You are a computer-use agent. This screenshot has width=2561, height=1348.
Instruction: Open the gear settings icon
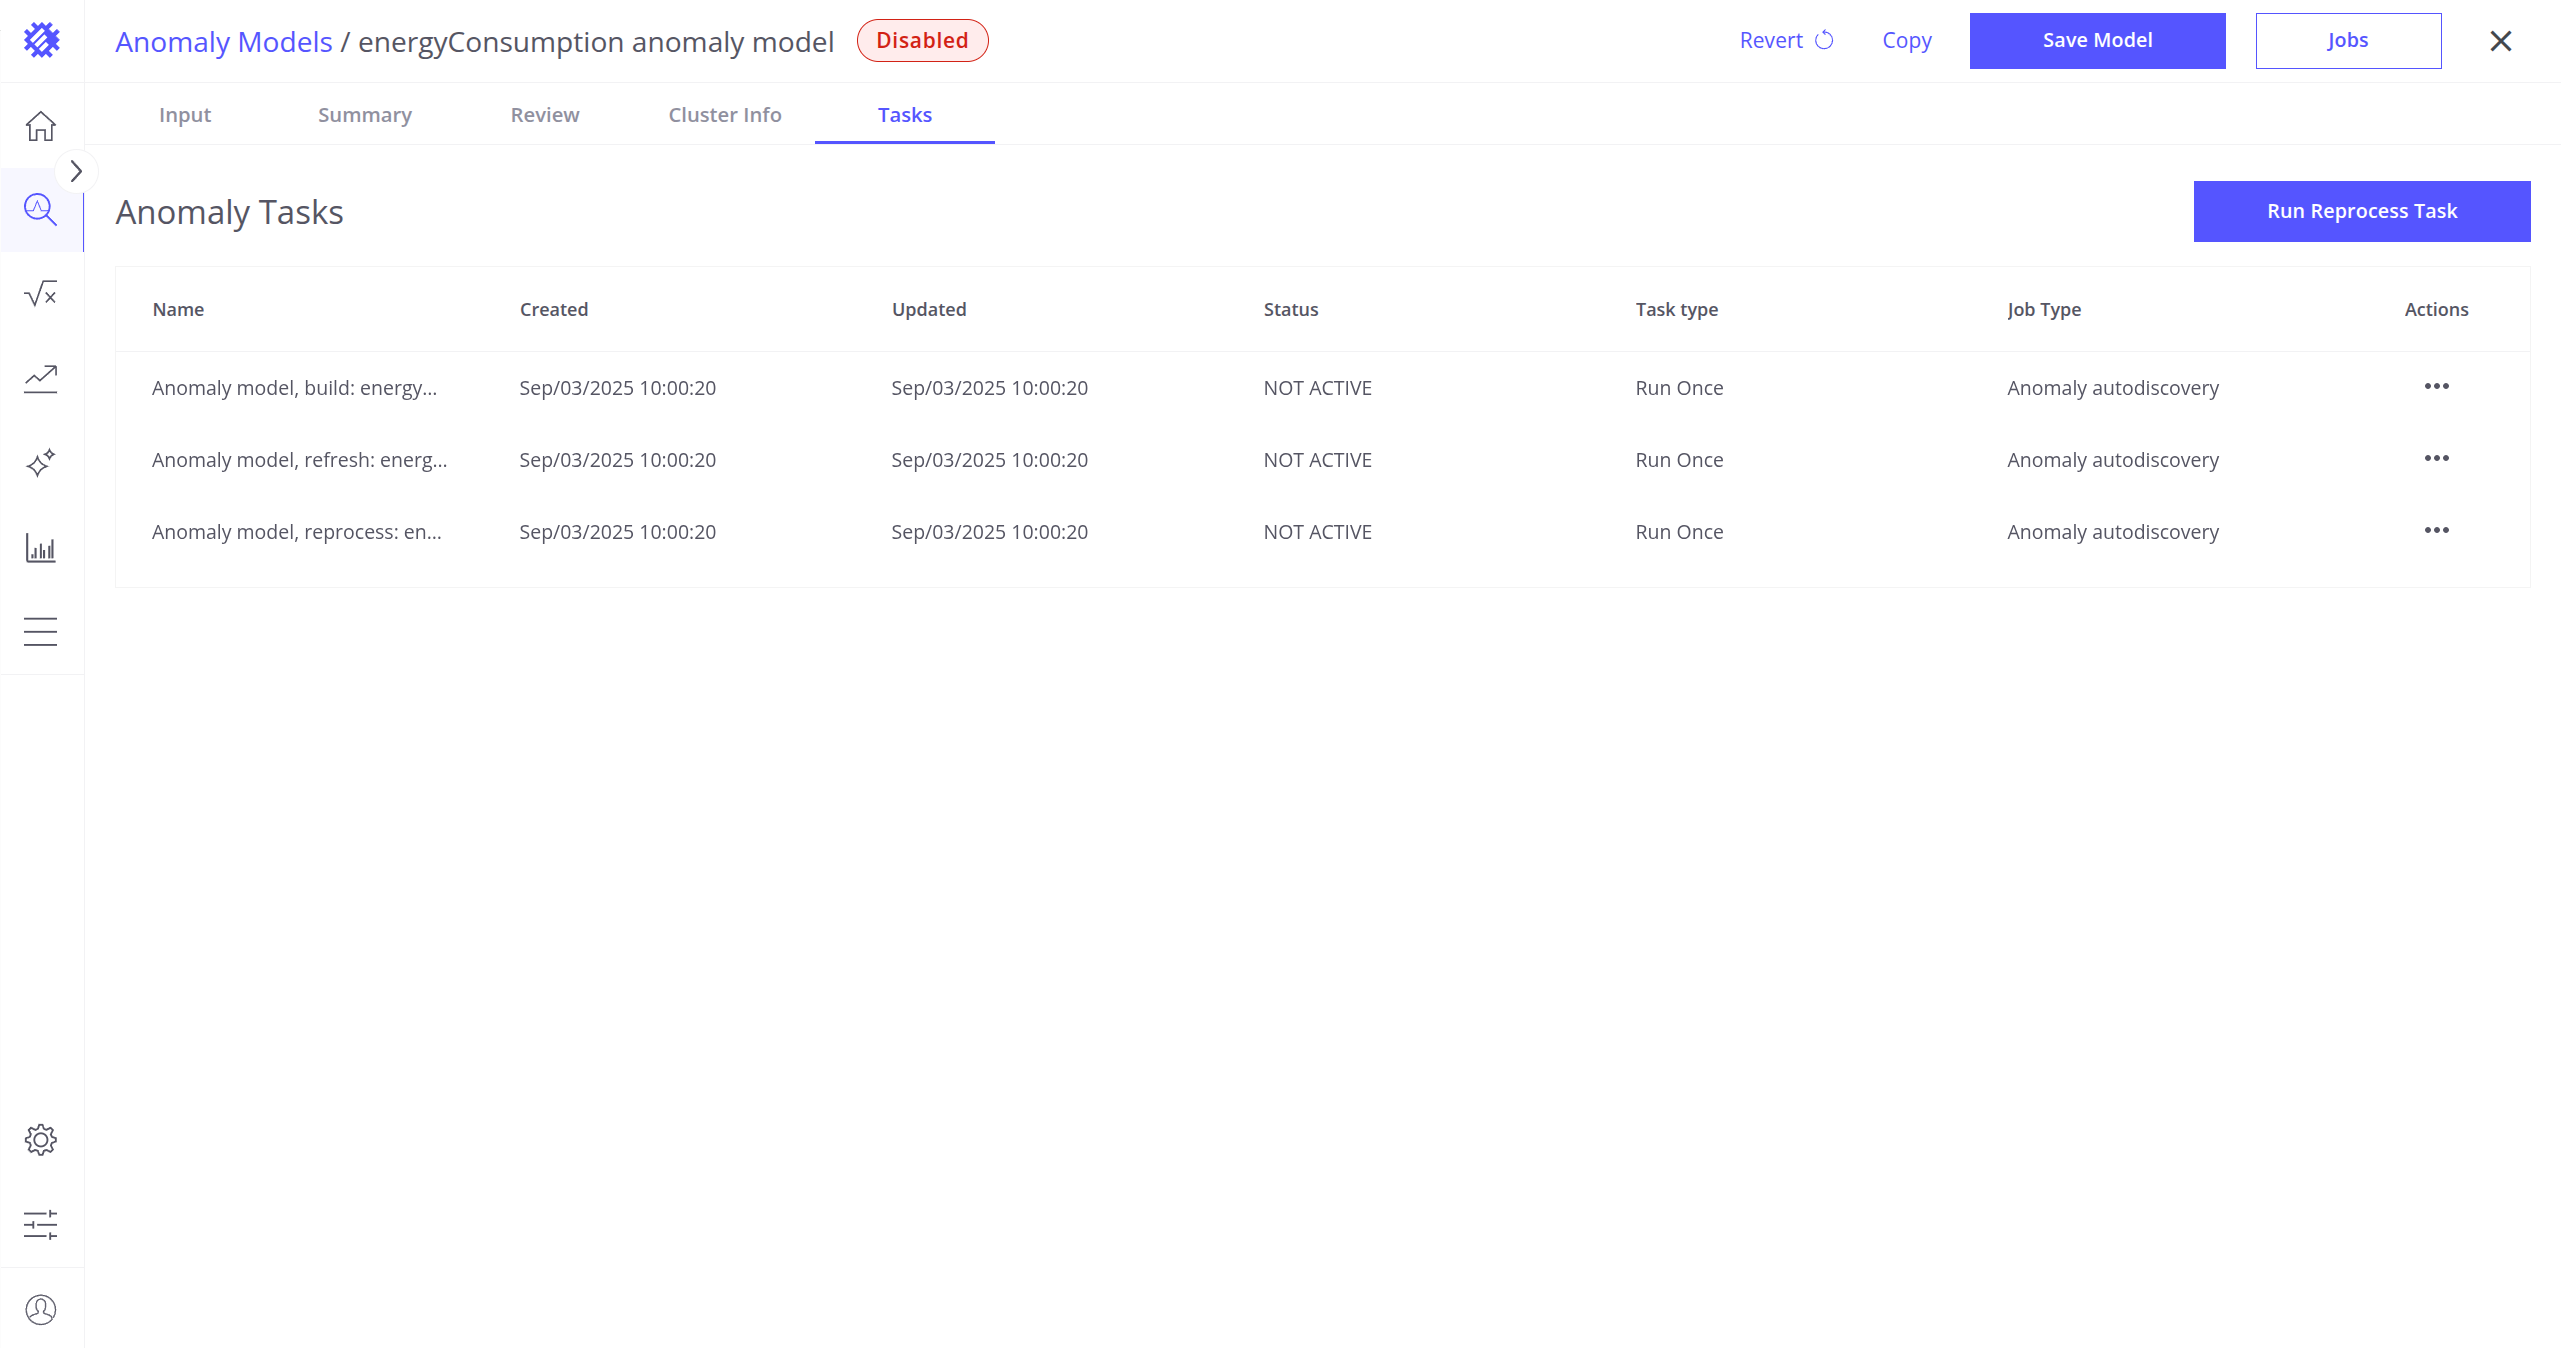(x=41, y=1140)
